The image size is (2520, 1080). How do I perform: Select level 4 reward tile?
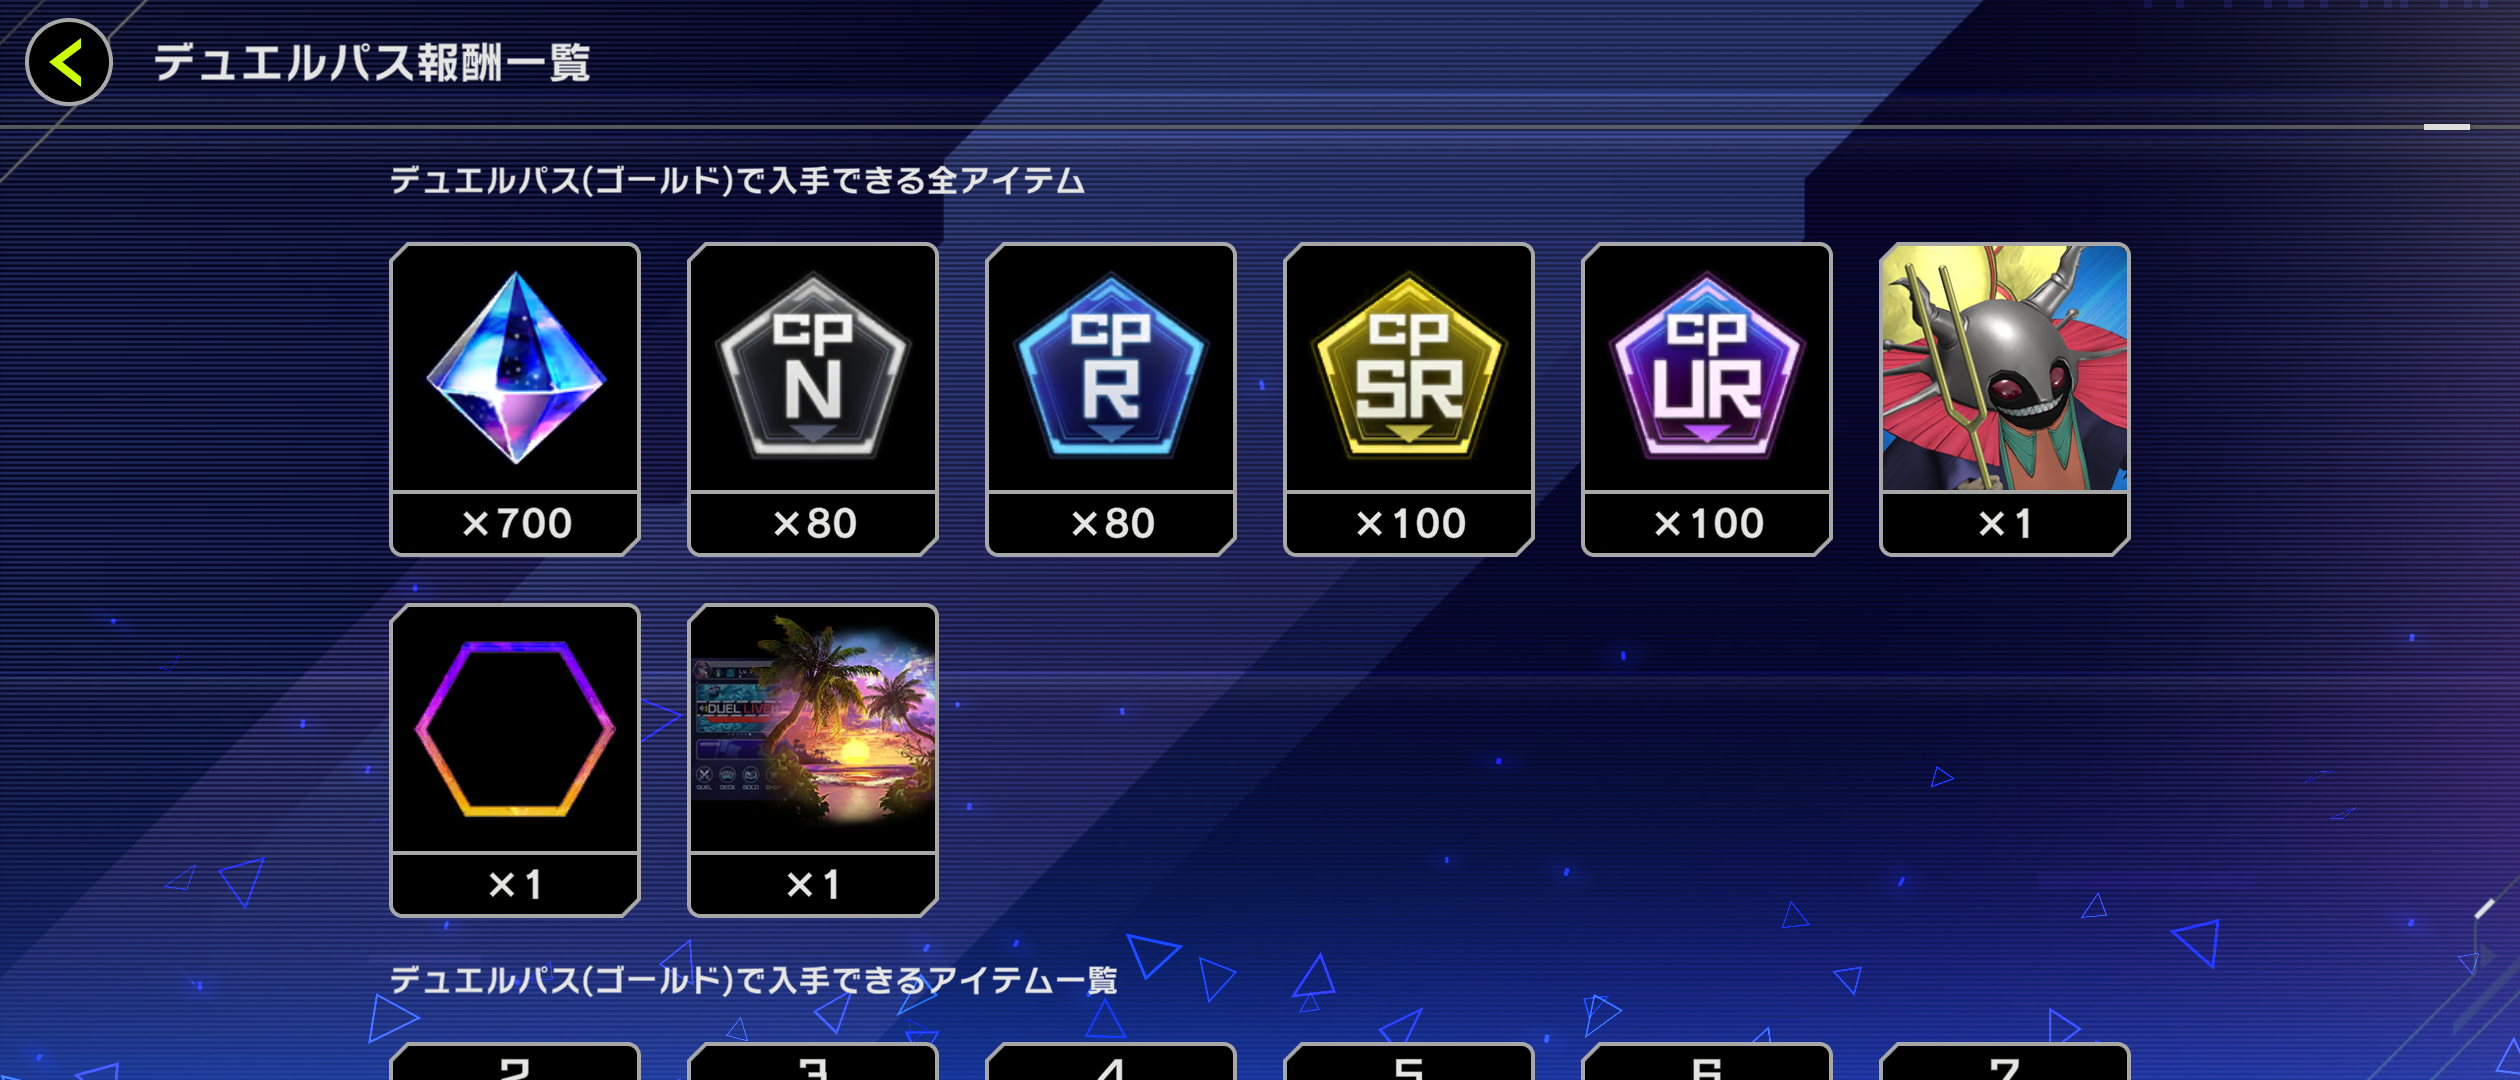click(x=1111, y=1062)
